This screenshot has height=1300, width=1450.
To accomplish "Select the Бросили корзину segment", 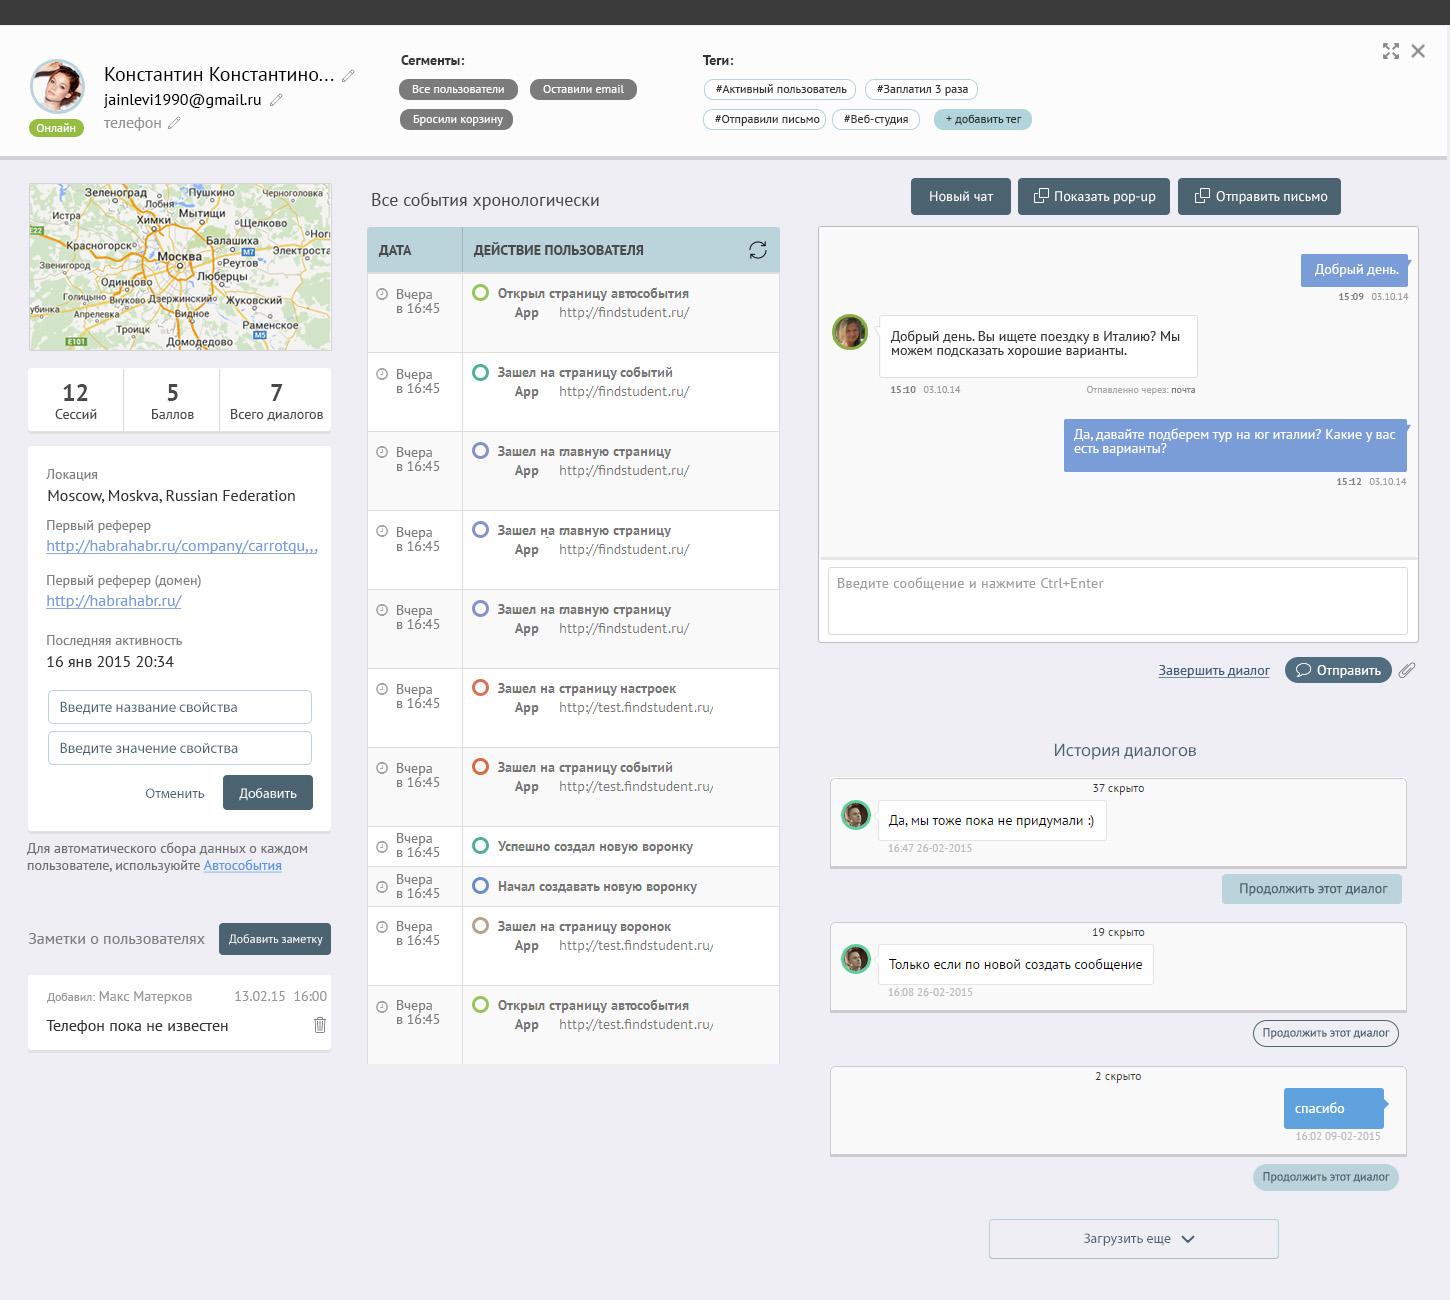I will pyautogui.click(x=457, y=119).
